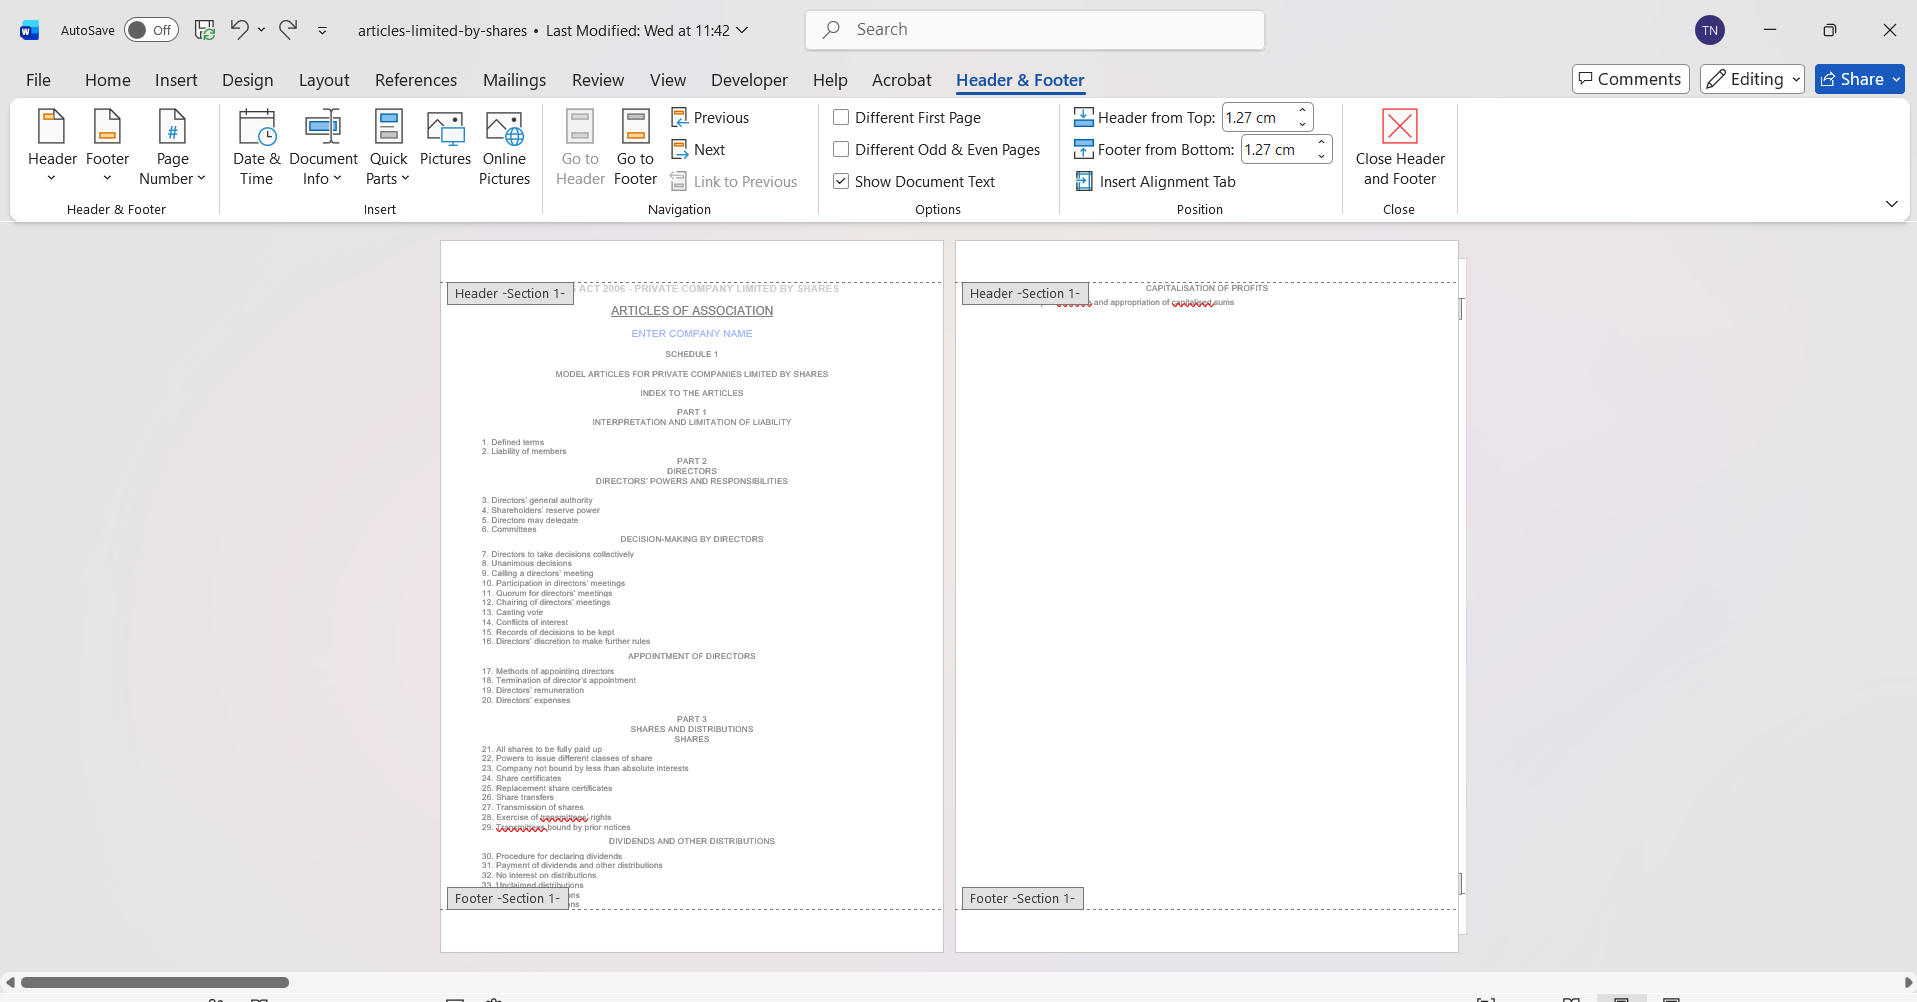Click '3. Directors' general authority' index line

tap(537, 501)
